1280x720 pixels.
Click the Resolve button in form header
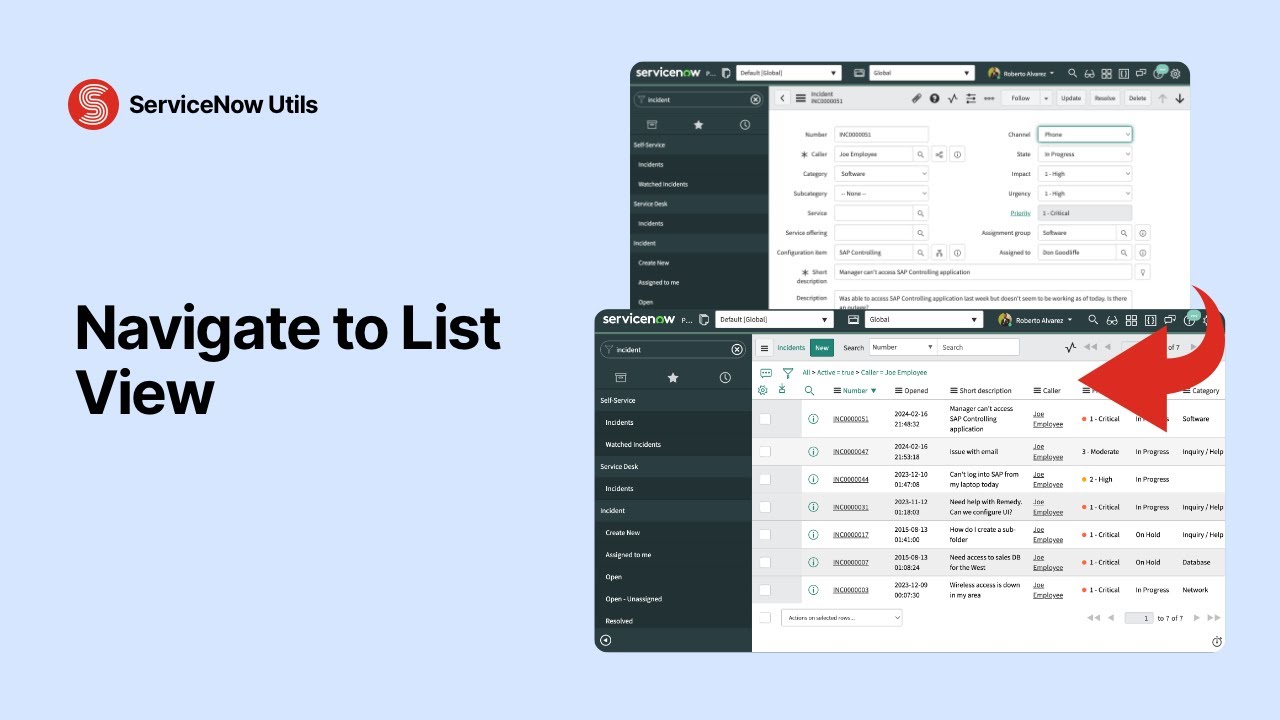coord(1104,98)
